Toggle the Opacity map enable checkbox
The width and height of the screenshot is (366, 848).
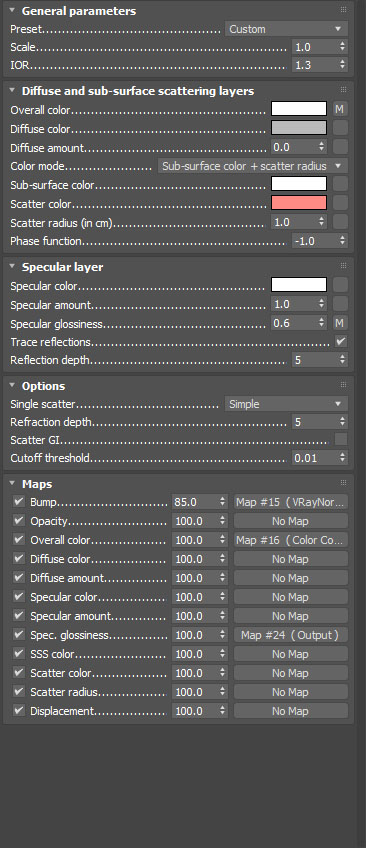[19, 521]
